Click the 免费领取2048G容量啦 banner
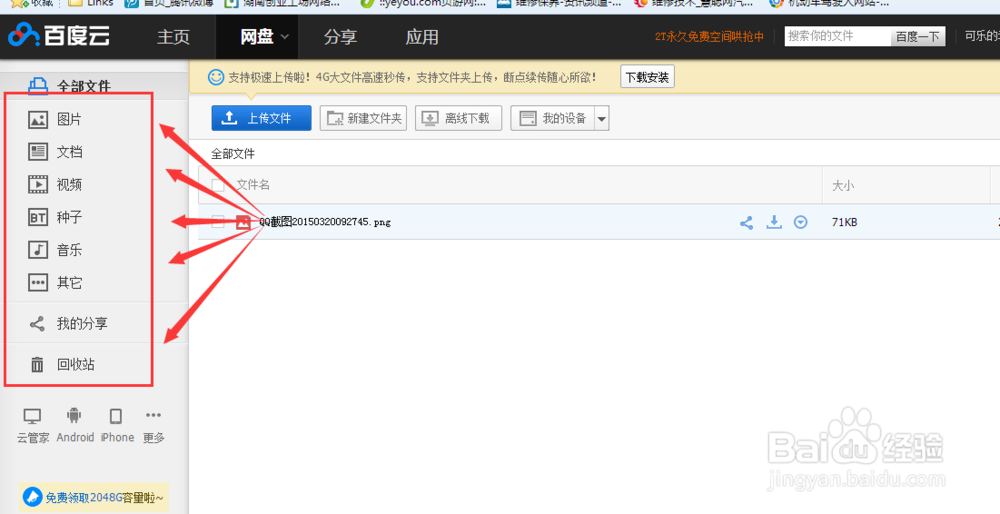 tap(94, 497)
